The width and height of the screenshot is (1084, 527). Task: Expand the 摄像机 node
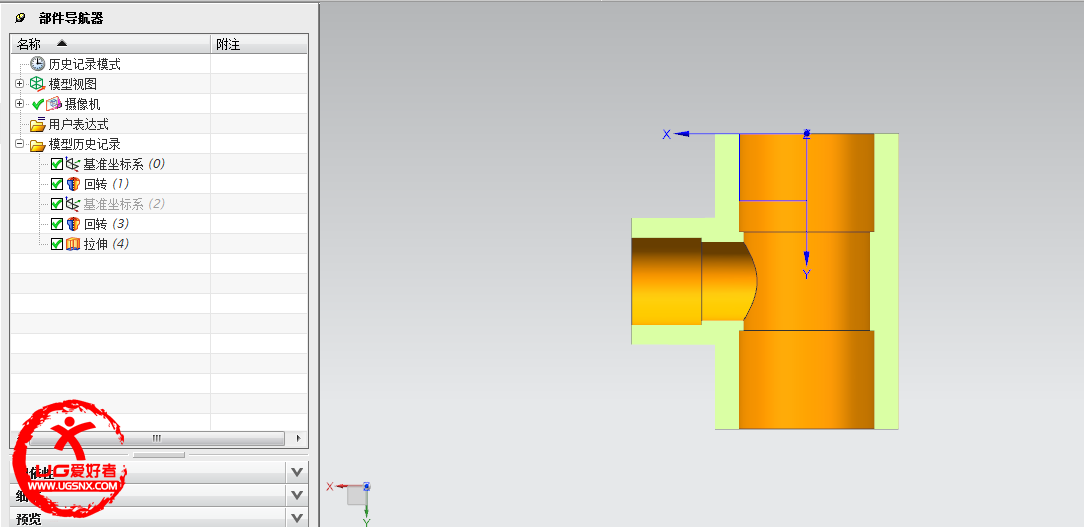coord(19,104)
